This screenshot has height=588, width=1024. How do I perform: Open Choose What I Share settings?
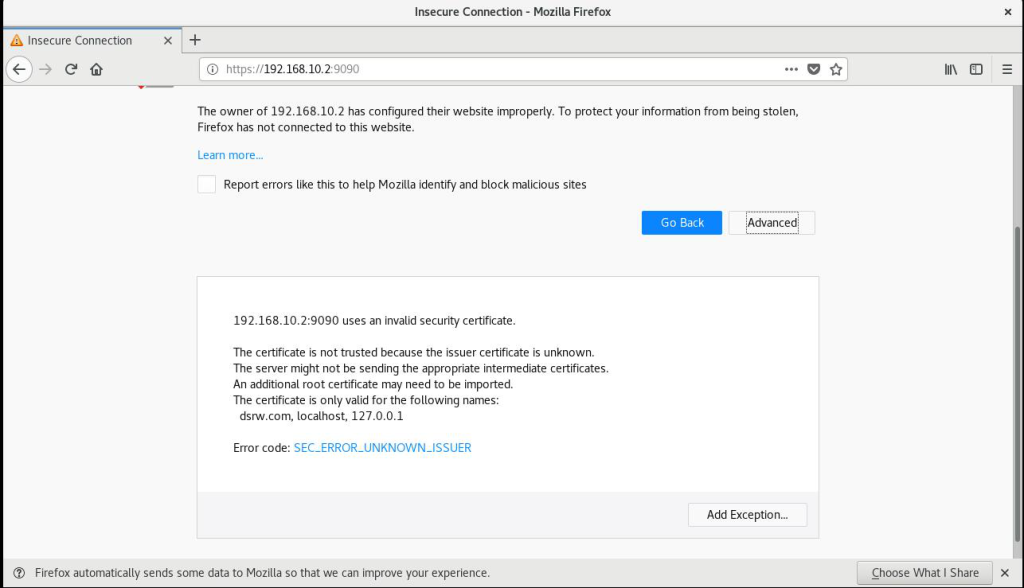[925, 573]
